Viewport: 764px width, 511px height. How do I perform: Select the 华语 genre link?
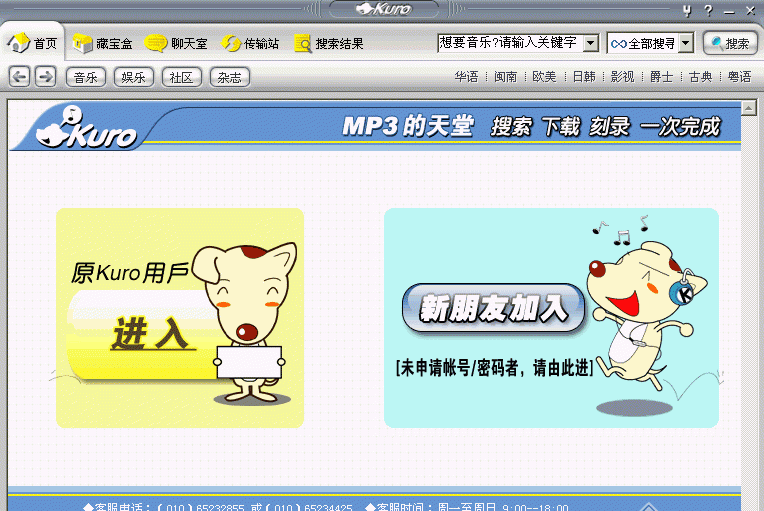pos(466,77)
